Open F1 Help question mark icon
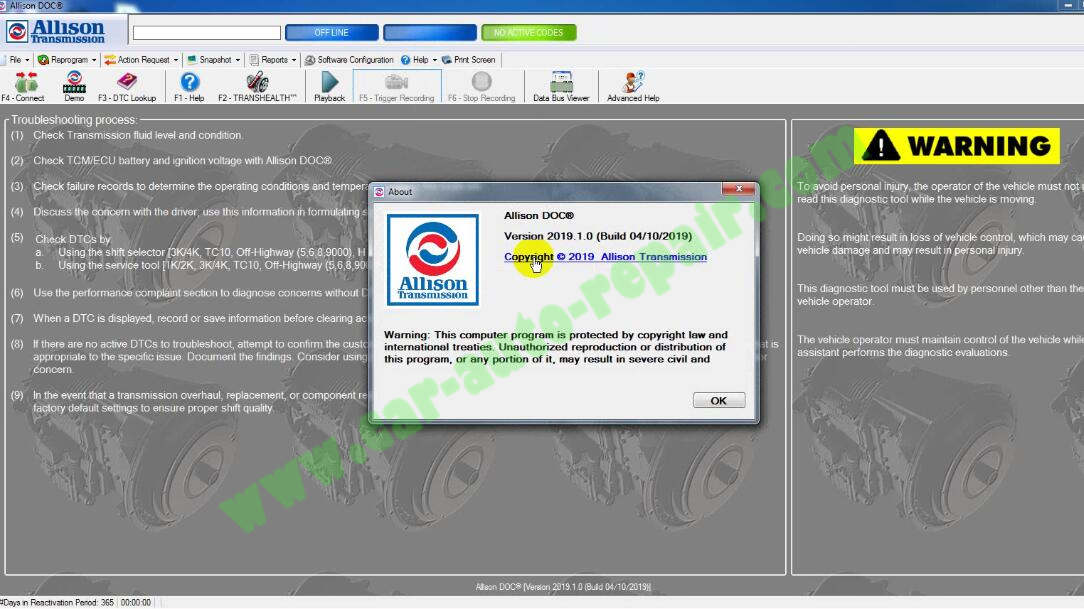Screen dimensions: 1084x609 click(x=189, y=82)
